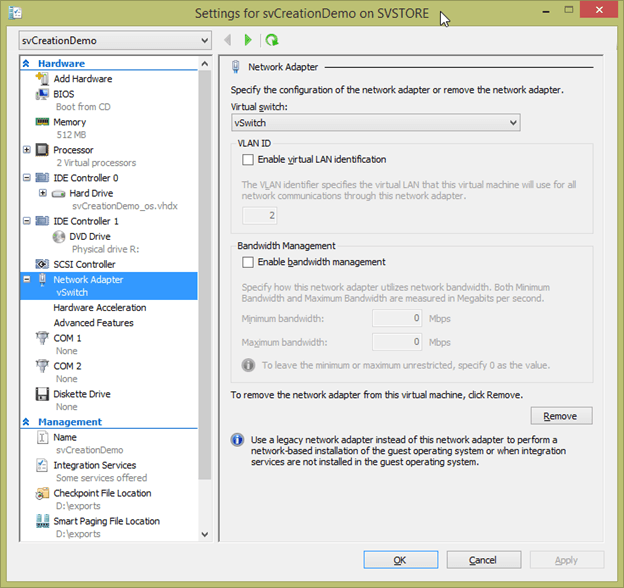Click the SCSI Controller icon
Image resolution: width=624 pixels, height=588 pixels.
click(x=42, y=264)
